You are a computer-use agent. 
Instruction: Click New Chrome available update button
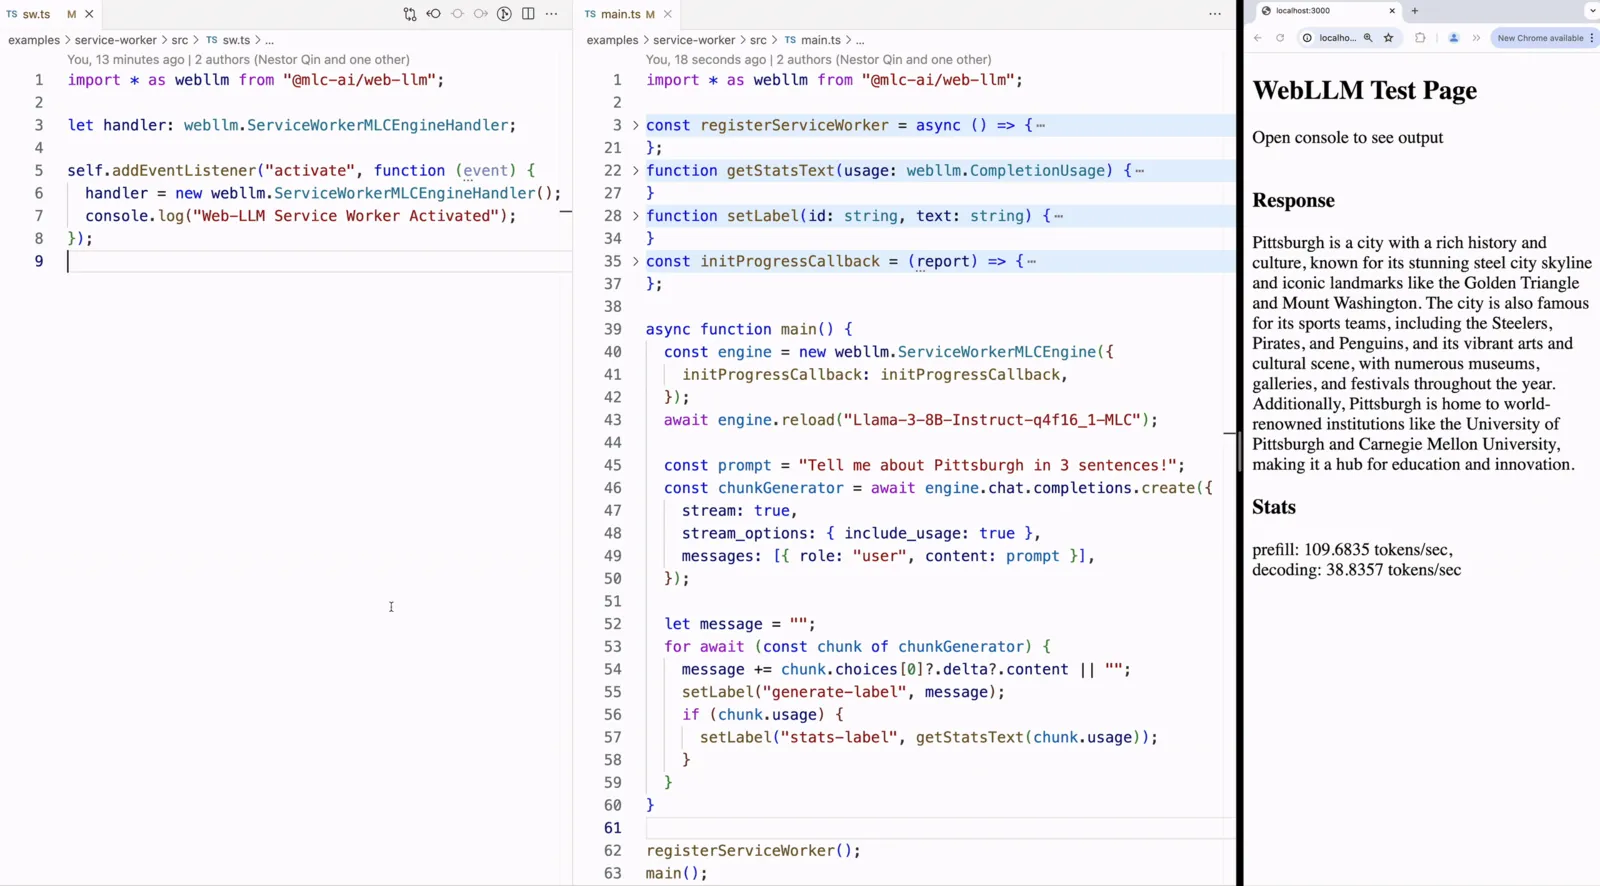tap(1540, 38)
